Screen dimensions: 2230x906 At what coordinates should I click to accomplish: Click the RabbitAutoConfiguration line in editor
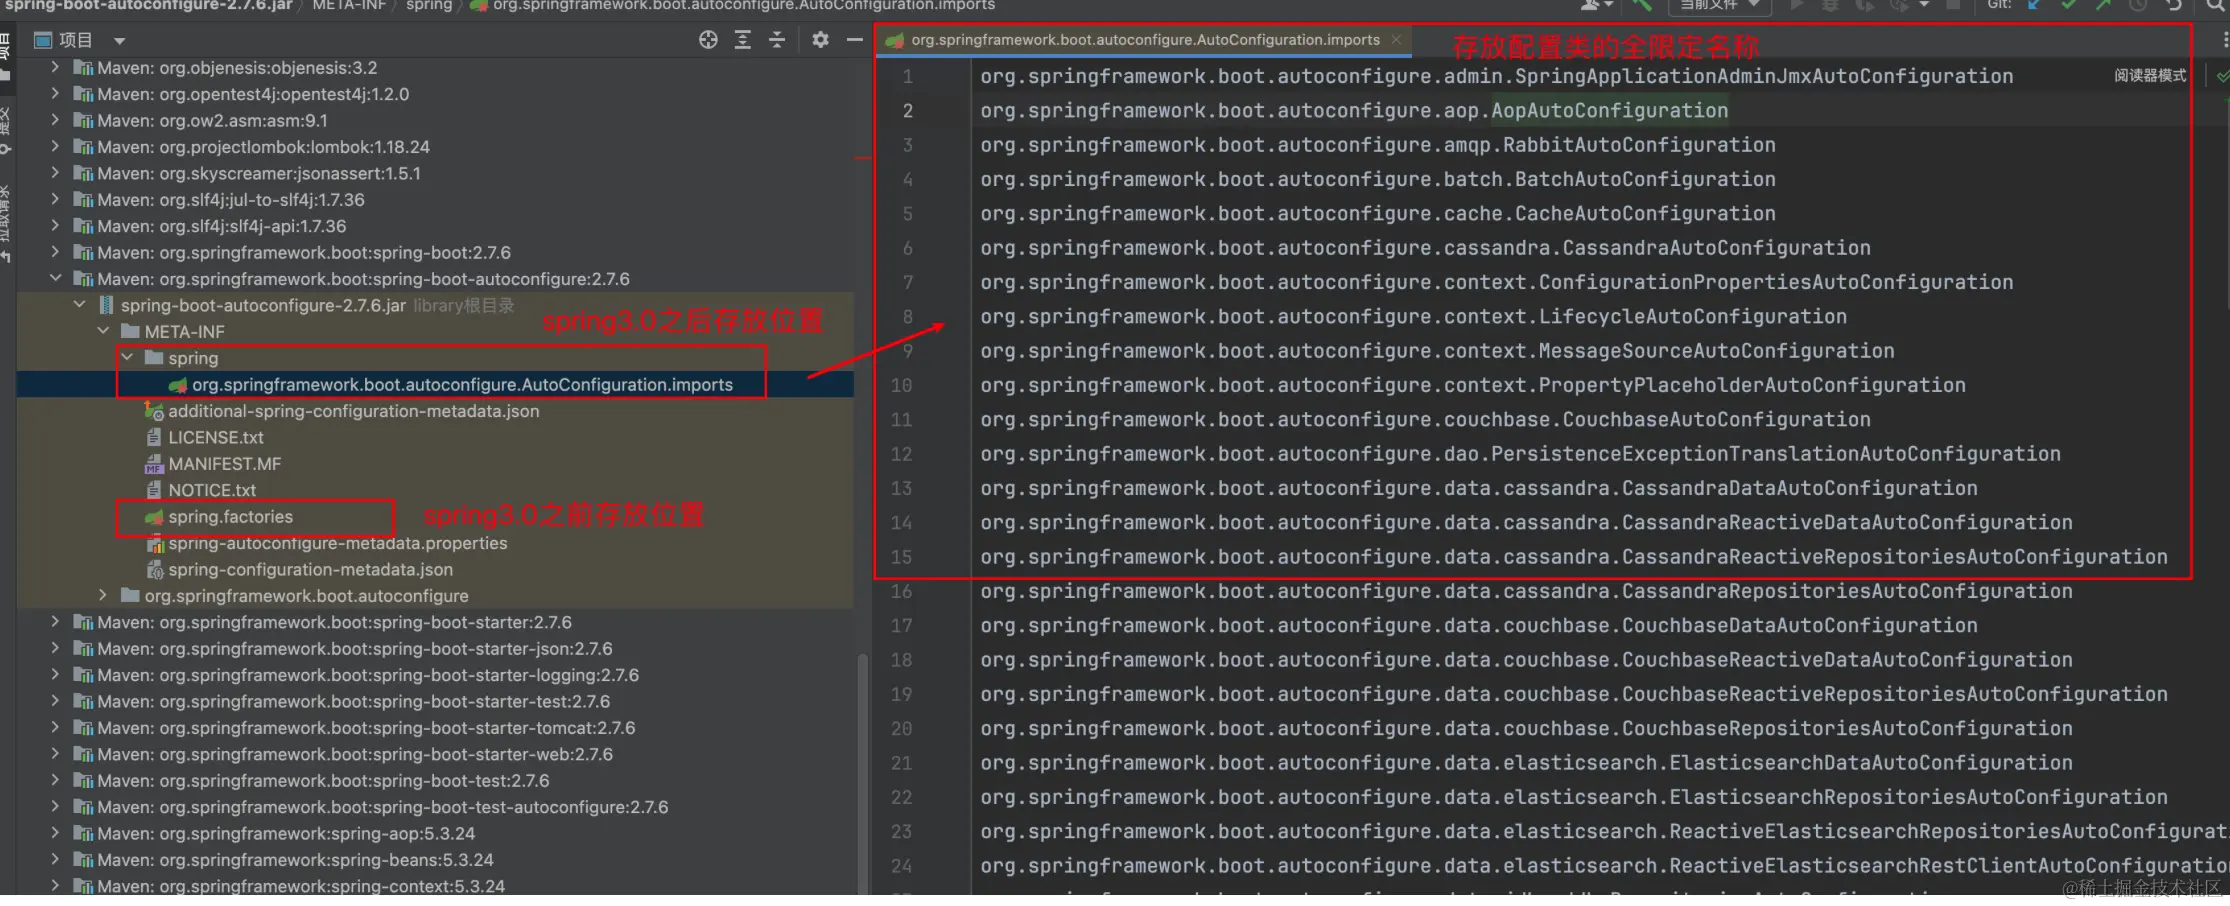pyautogui.click(x=1378, y=145)
